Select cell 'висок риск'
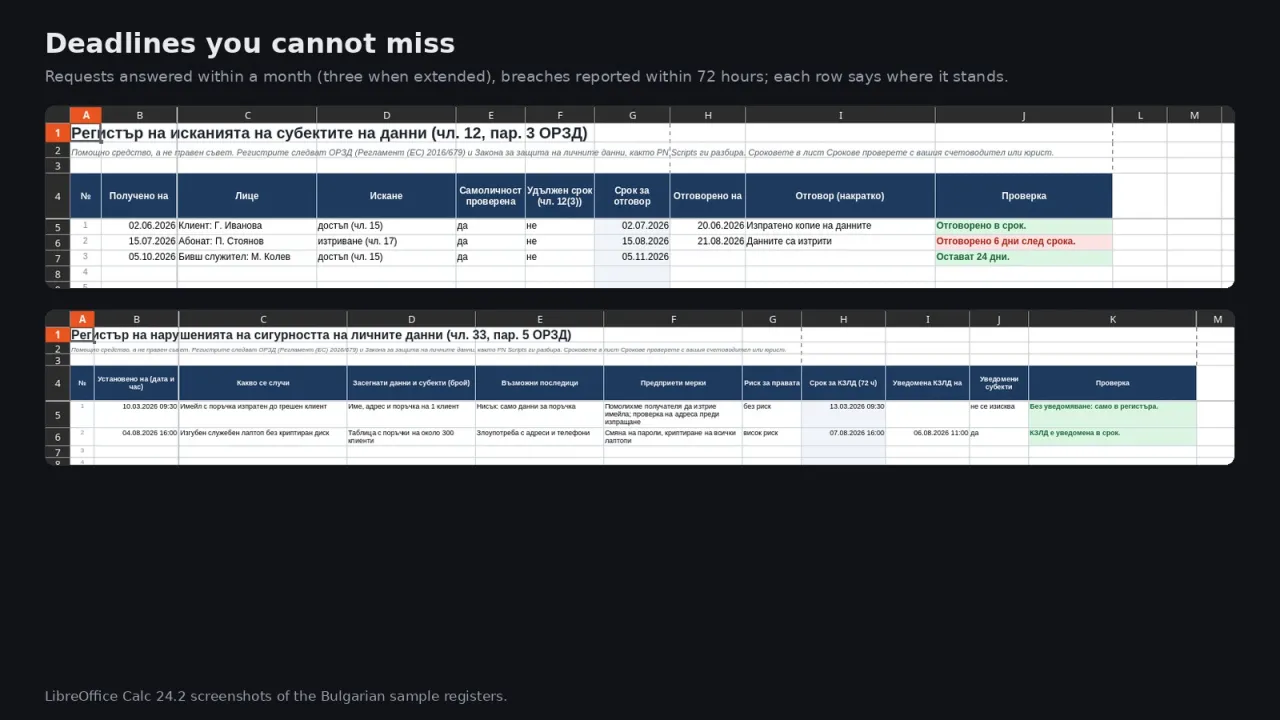The height and width of the screenshot is (720, 1280). coord(772,437)
